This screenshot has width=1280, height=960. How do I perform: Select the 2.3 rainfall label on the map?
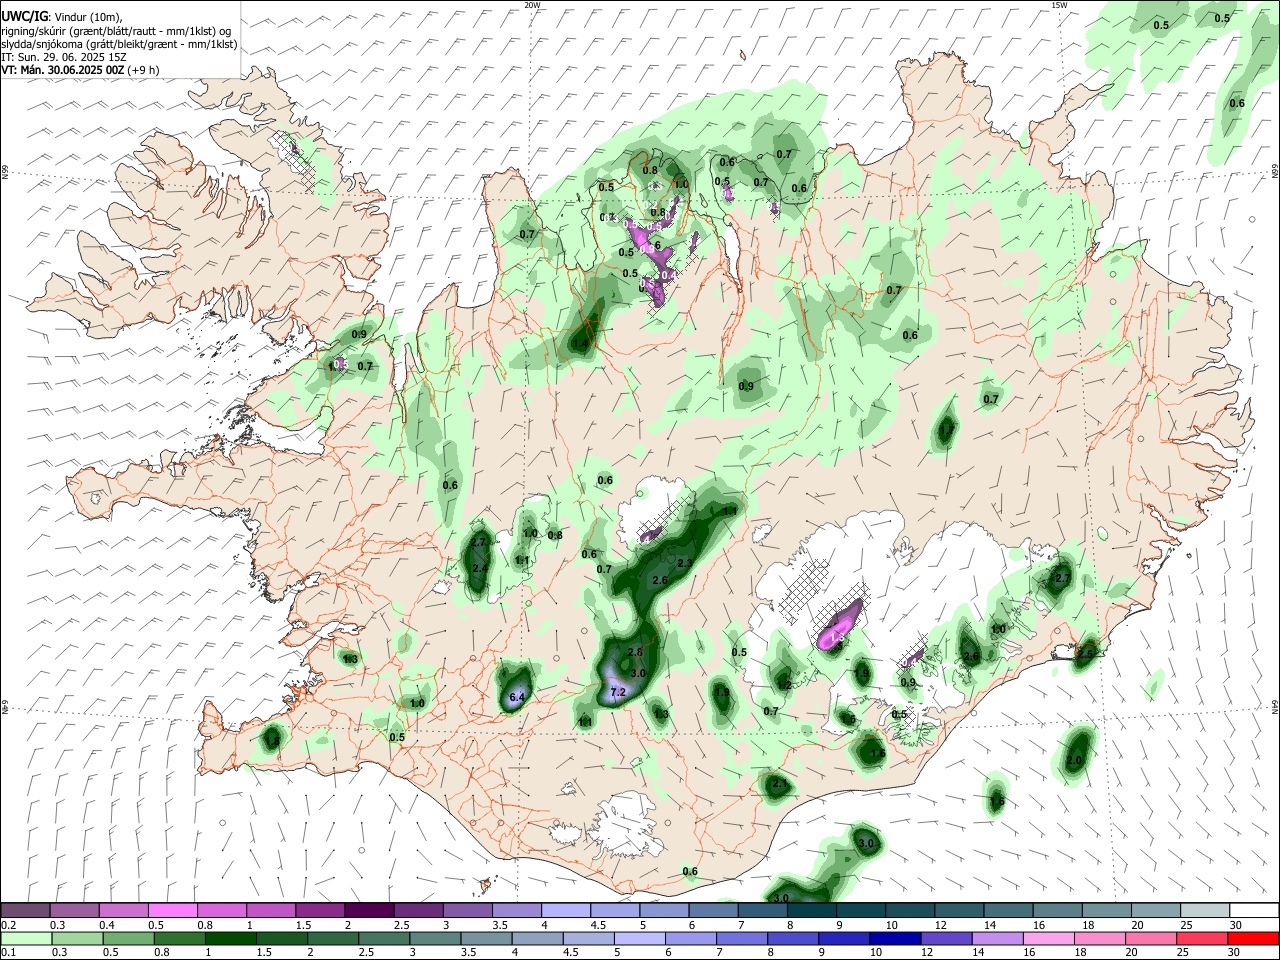685,564
